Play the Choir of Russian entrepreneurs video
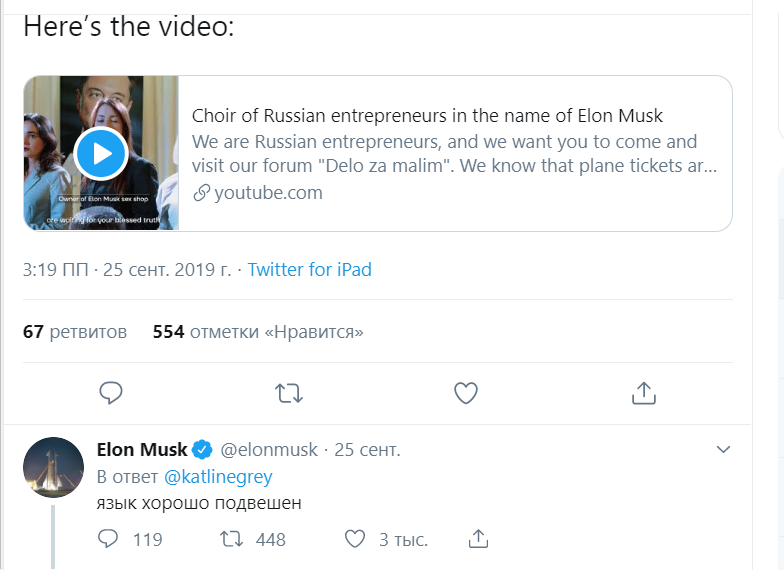 pyautogui.click(x=101, y=154)
